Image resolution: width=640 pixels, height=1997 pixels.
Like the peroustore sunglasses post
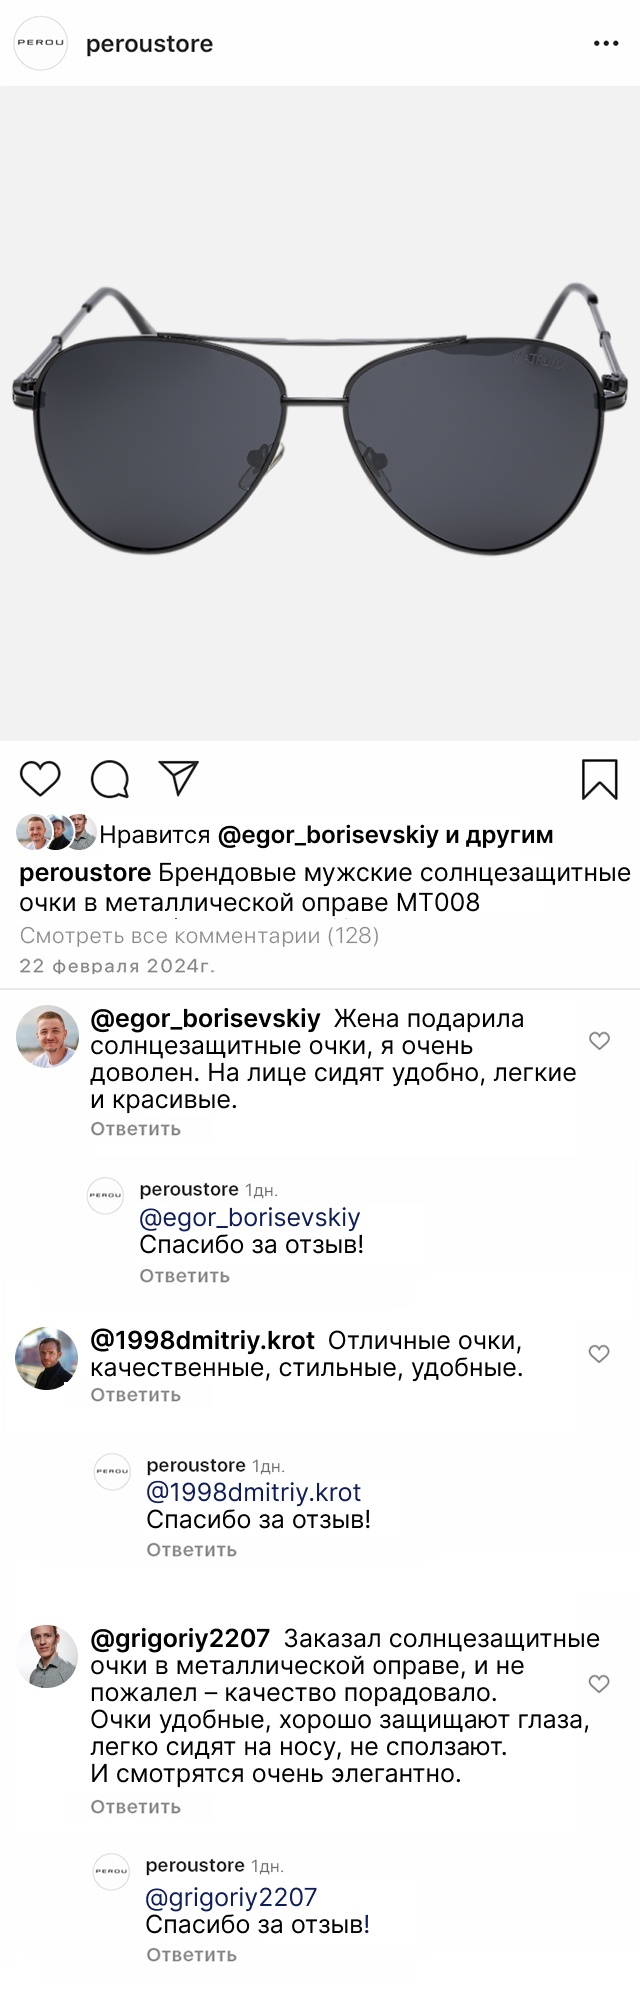(40, 778)
